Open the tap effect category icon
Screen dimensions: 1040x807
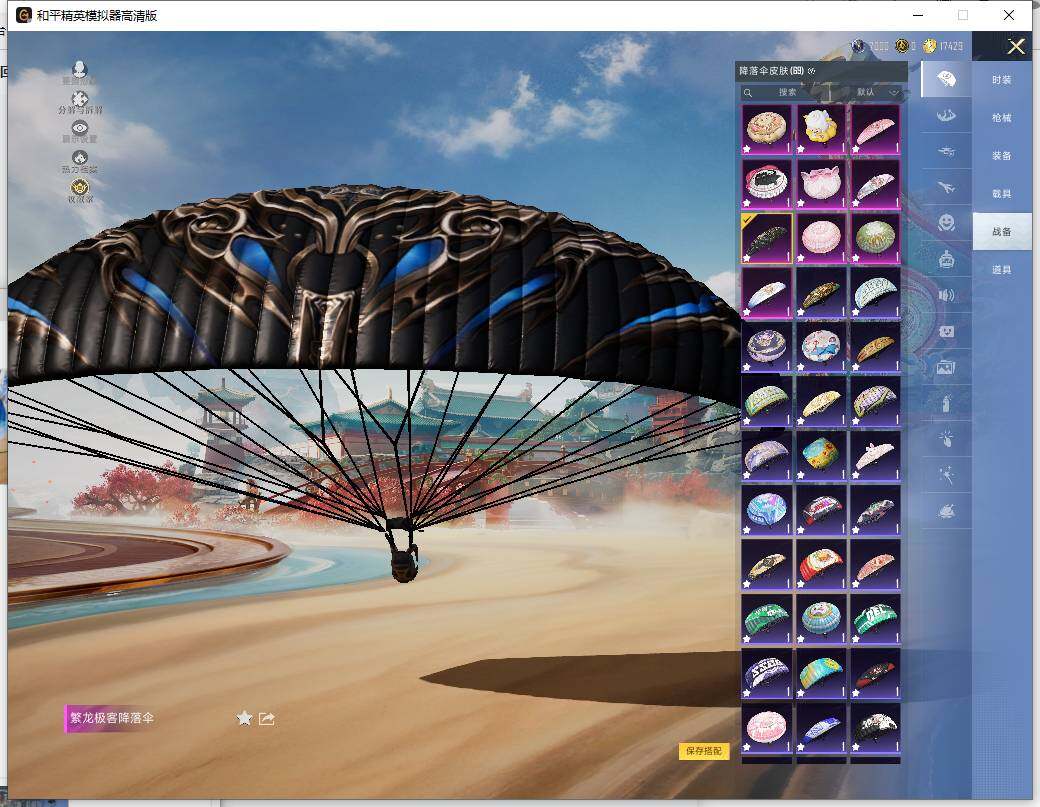946,438
